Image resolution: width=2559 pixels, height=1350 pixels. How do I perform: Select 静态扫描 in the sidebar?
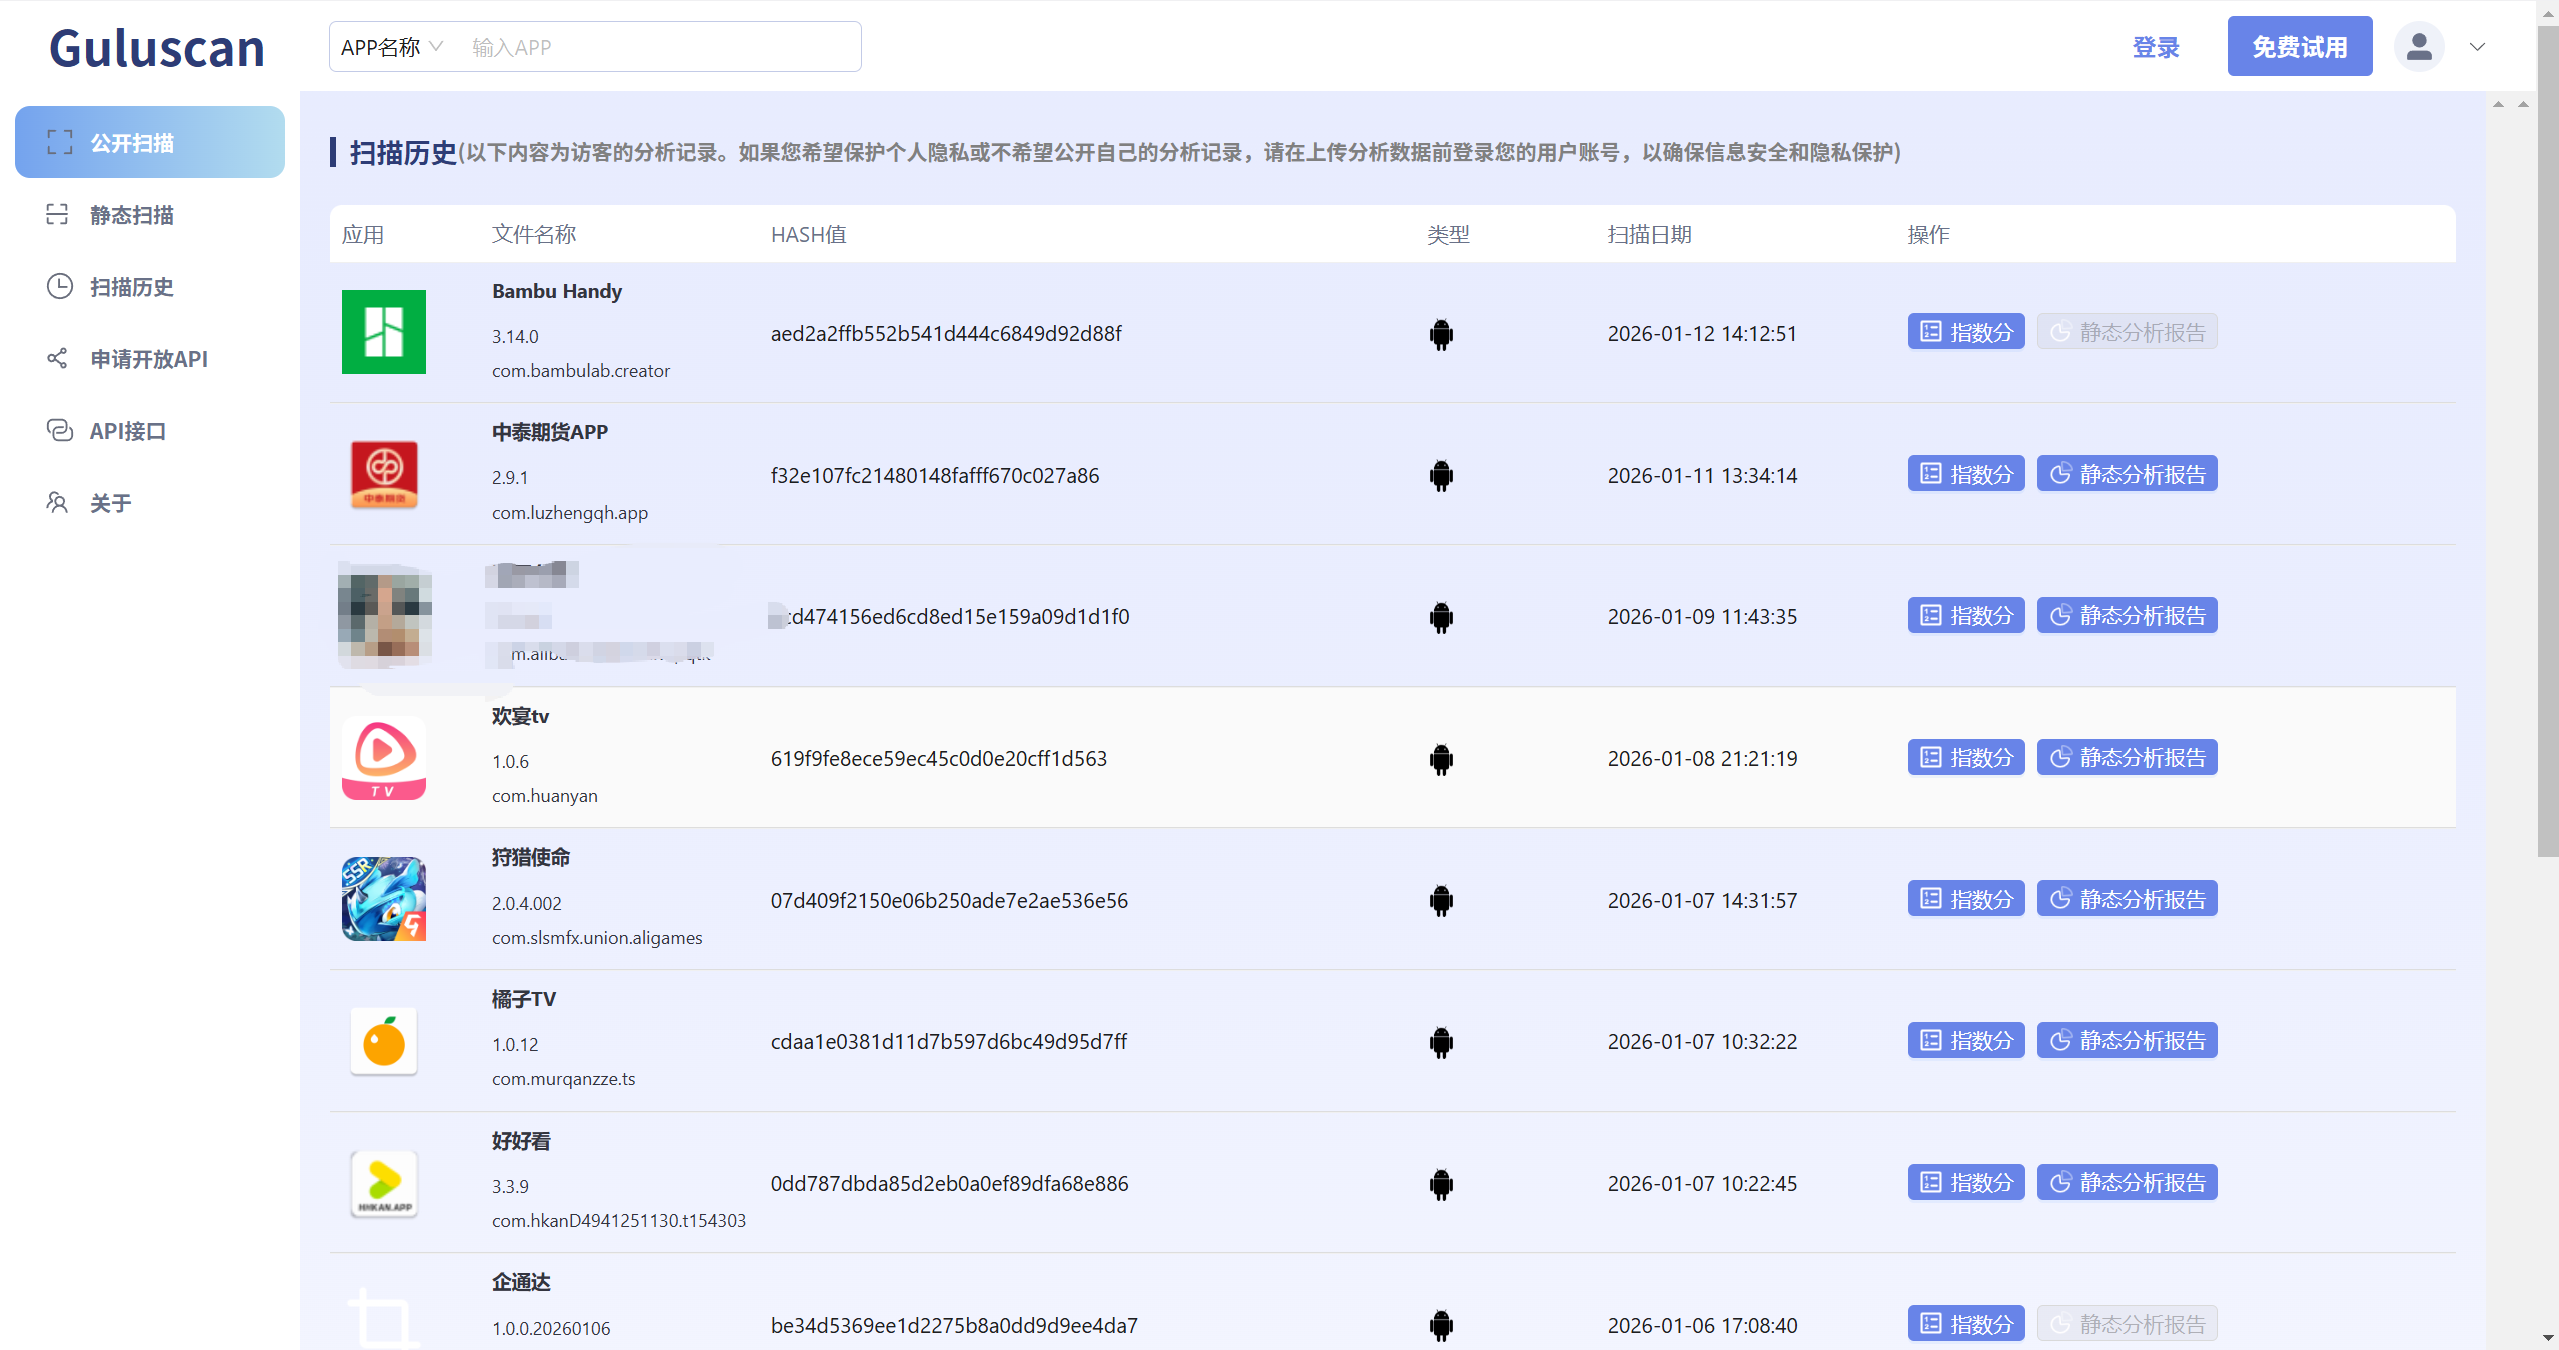click(133, 214)
